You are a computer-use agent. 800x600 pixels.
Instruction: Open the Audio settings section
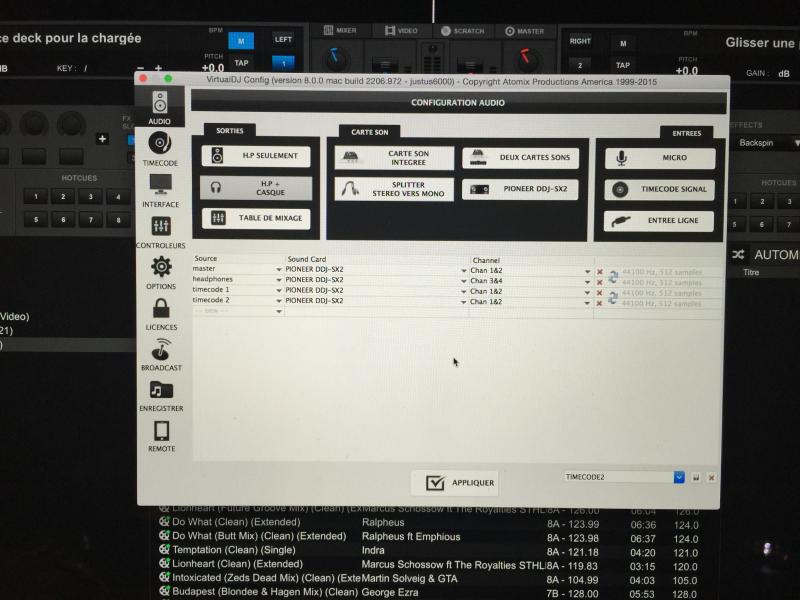(x=160, y=107)
